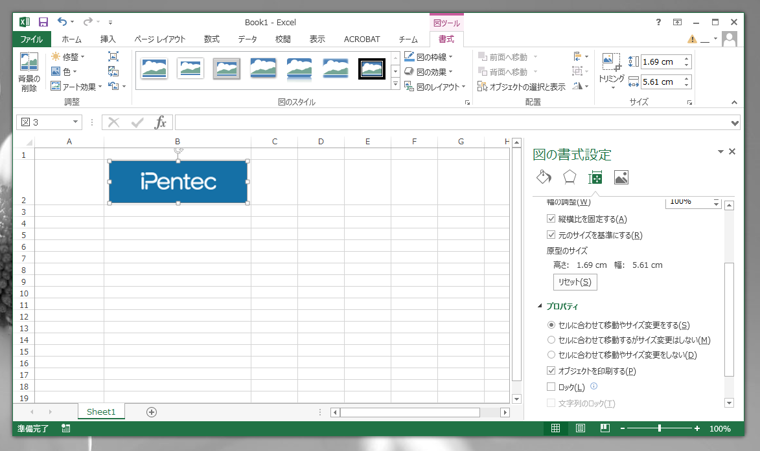Switch to Page Layout view icon
The image size is (760, 451).
[x=580, y=428]
